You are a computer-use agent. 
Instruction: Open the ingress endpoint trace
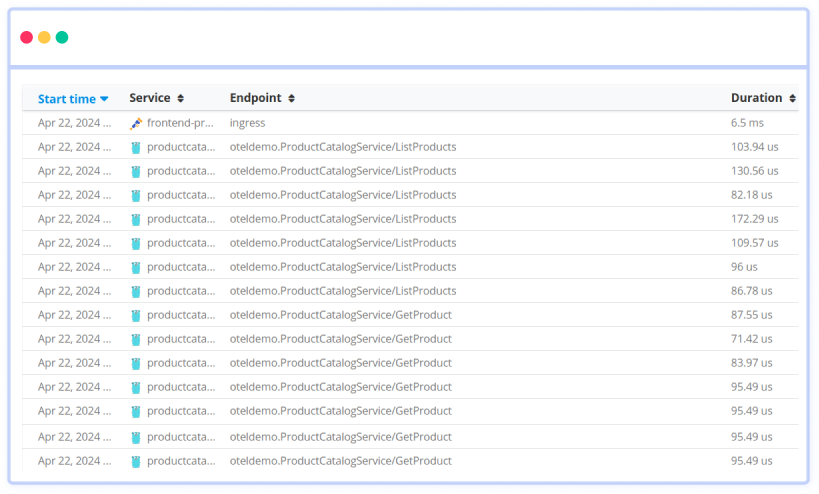[247, 123]
